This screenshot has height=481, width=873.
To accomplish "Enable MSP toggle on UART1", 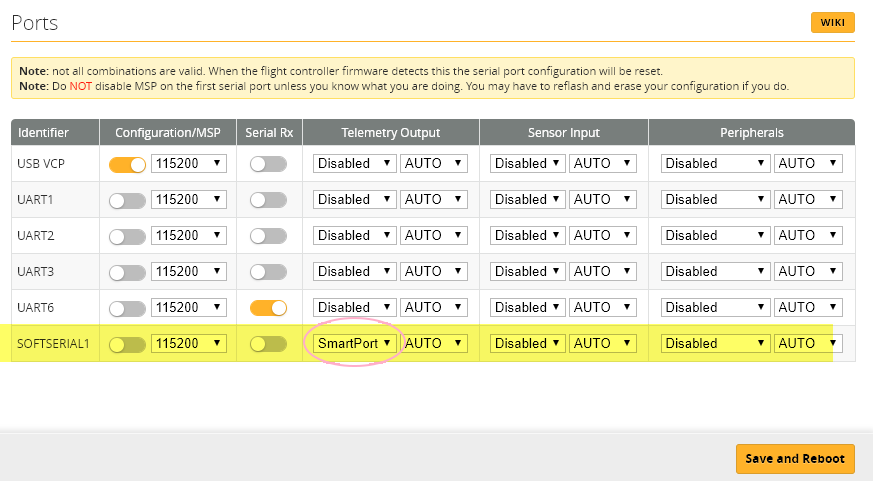I will (127, 200).
